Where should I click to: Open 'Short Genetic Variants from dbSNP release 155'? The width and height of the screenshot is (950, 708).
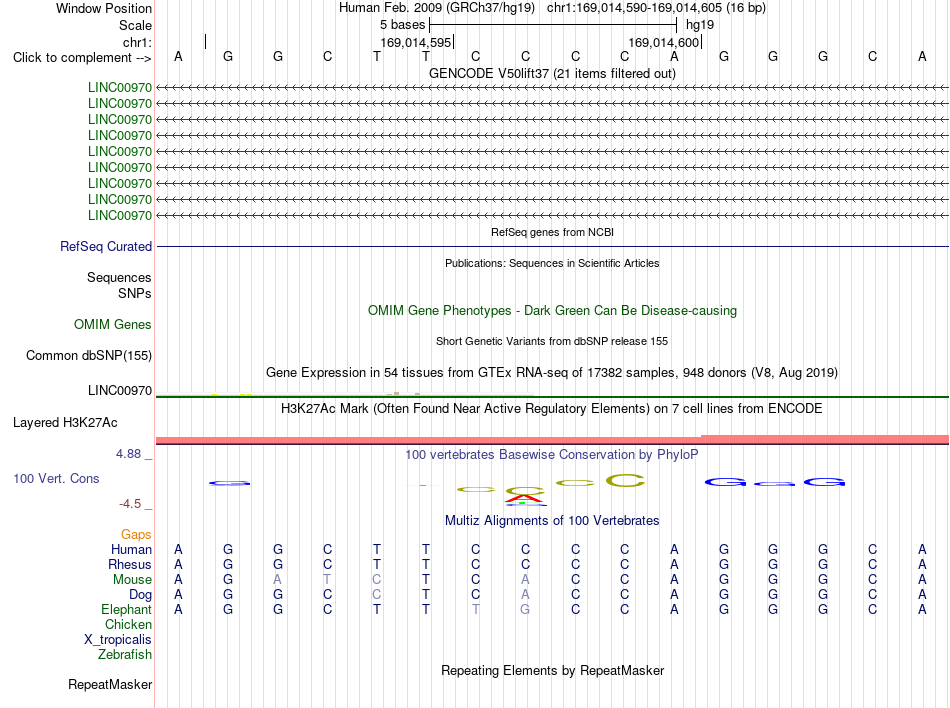pyautogui.click(x=552, y=341)
